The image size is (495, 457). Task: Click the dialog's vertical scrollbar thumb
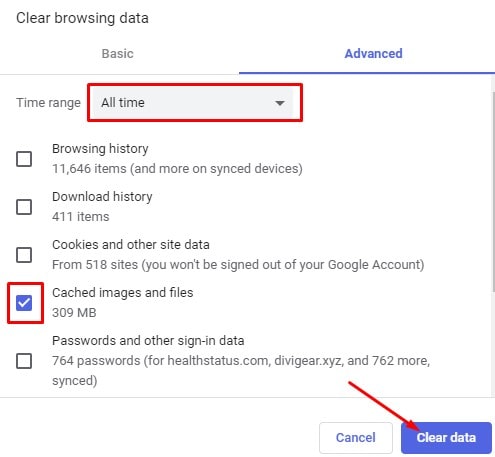pyautogui.click(x=493, y=193)
